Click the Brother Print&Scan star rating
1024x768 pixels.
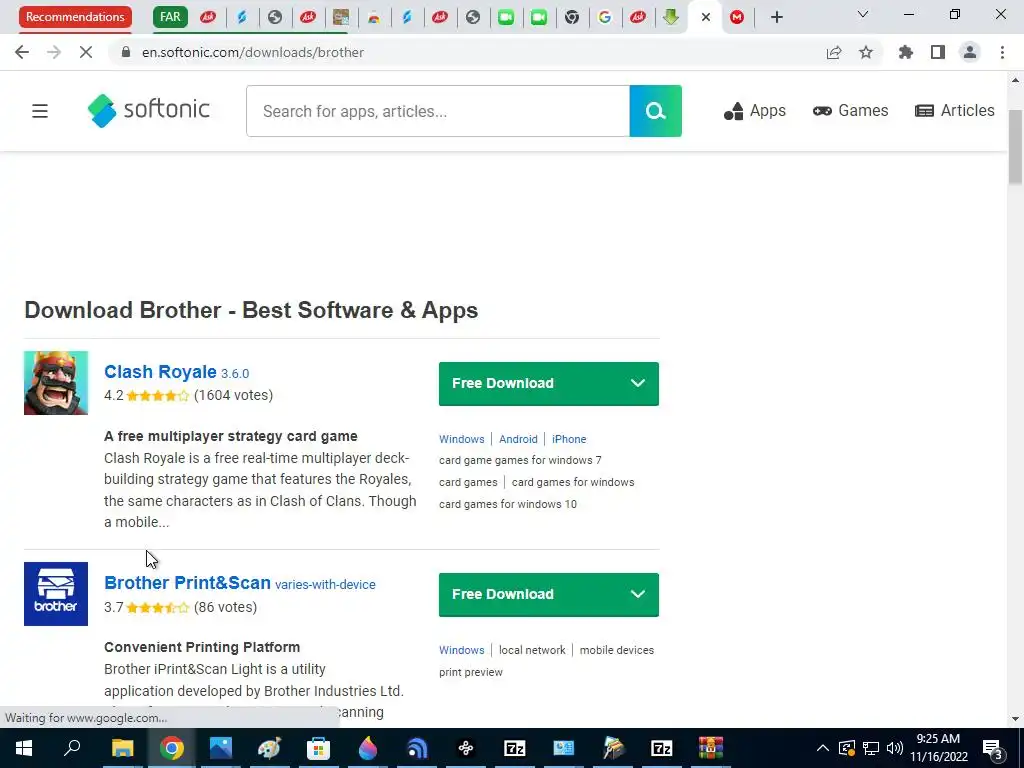(157, 607)
